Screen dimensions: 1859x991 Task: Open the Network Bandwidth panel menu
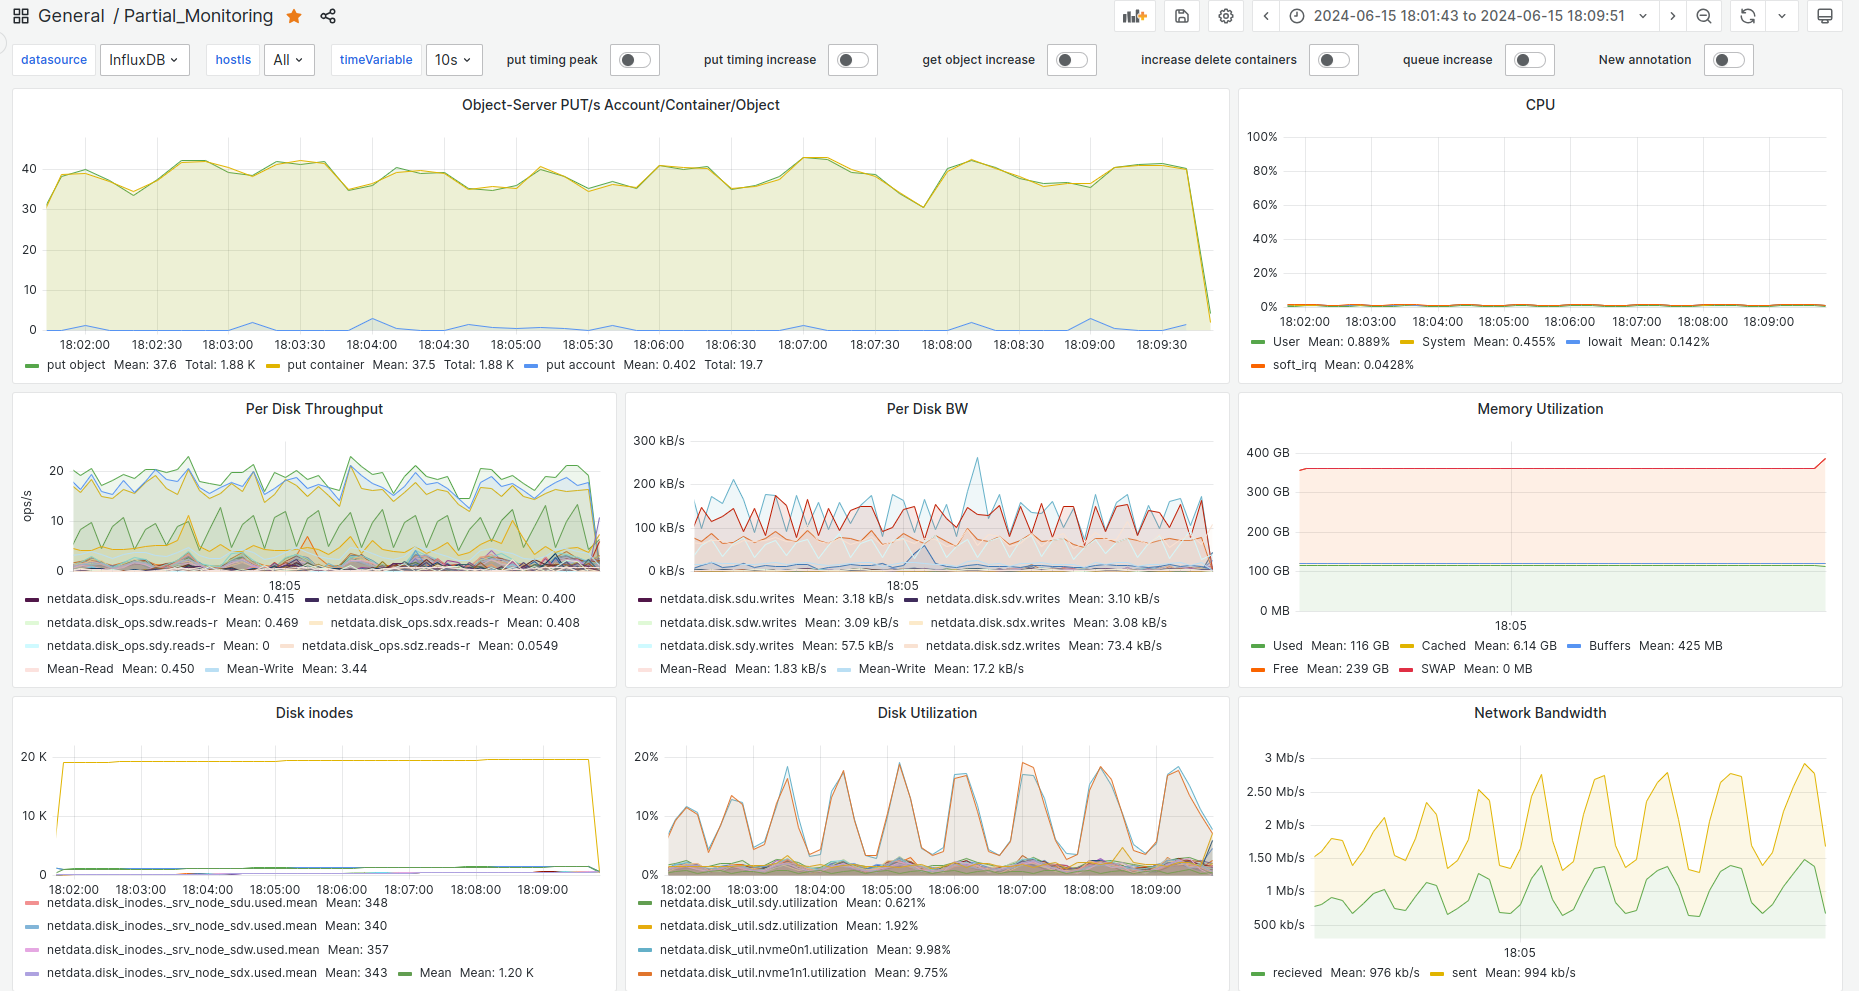pyautogui.click(x=1539, y=713)
